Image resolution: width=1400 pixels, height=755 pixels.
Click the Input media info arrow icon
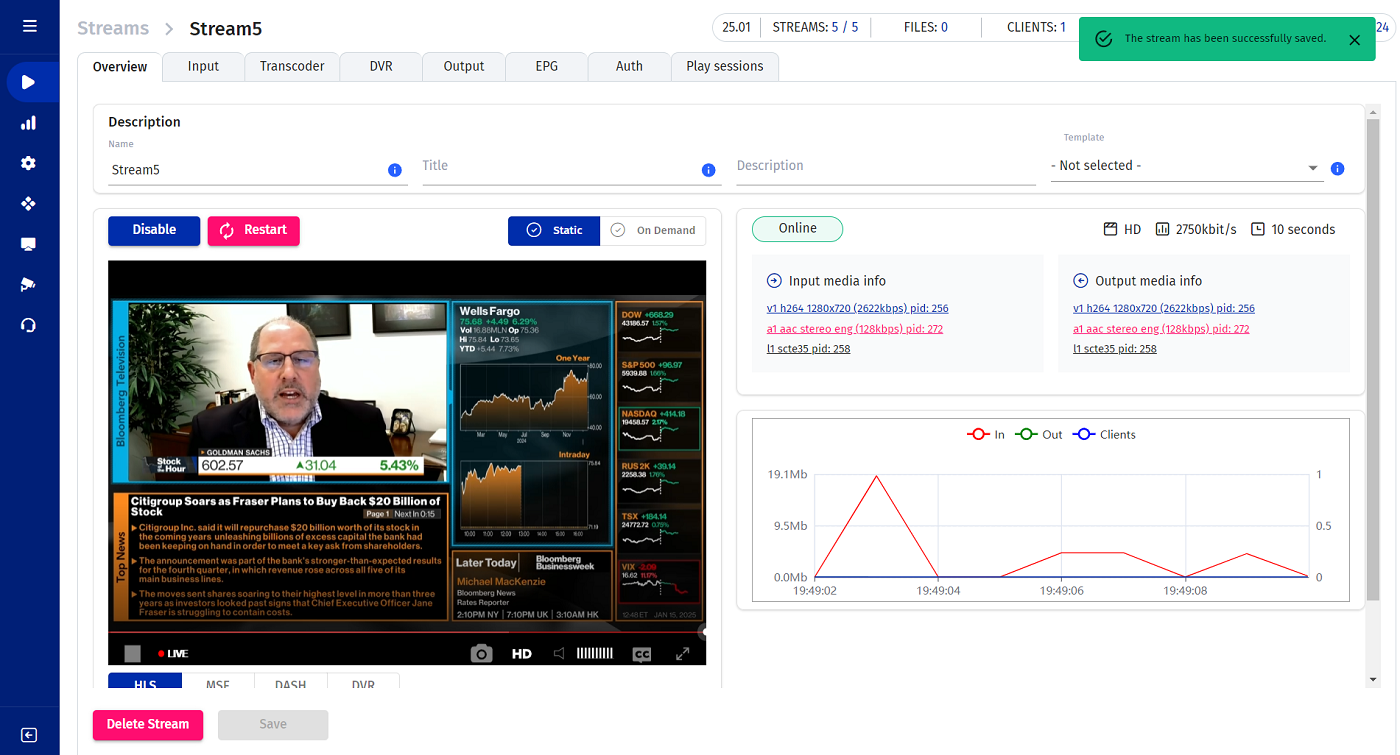pyautogui.click(x=774, y=281)
